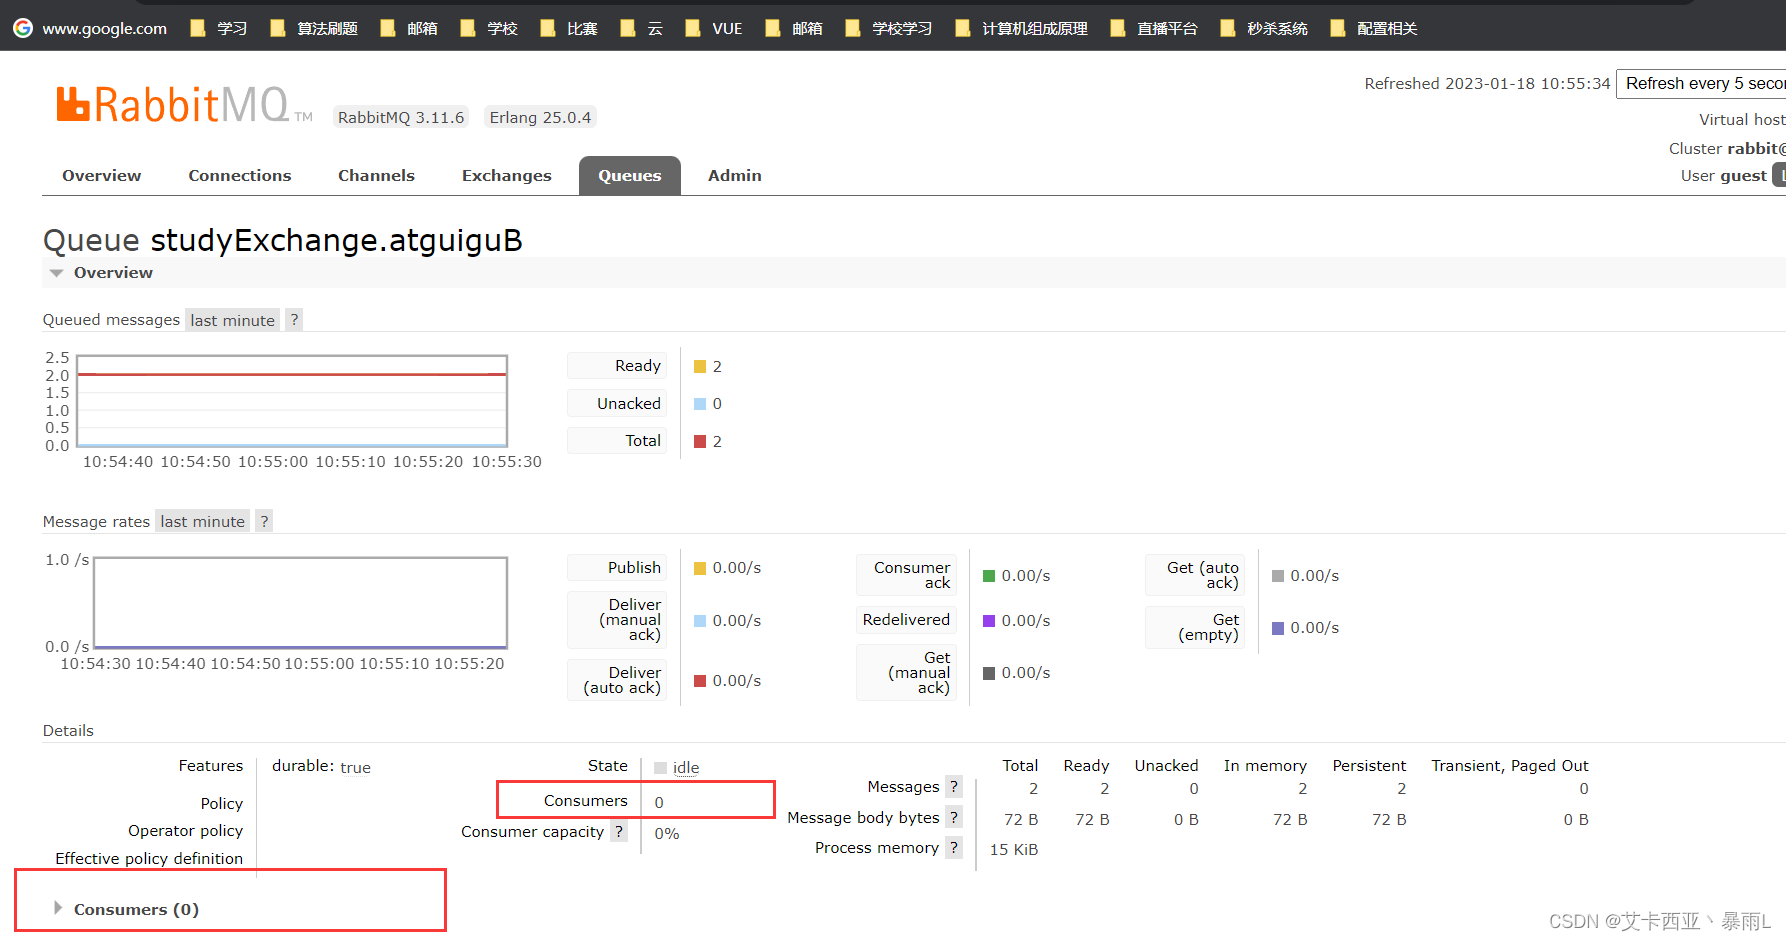Click the Erlang 25.0.4 version label
The image size is (1786, 941).
(x=540, y=117)
